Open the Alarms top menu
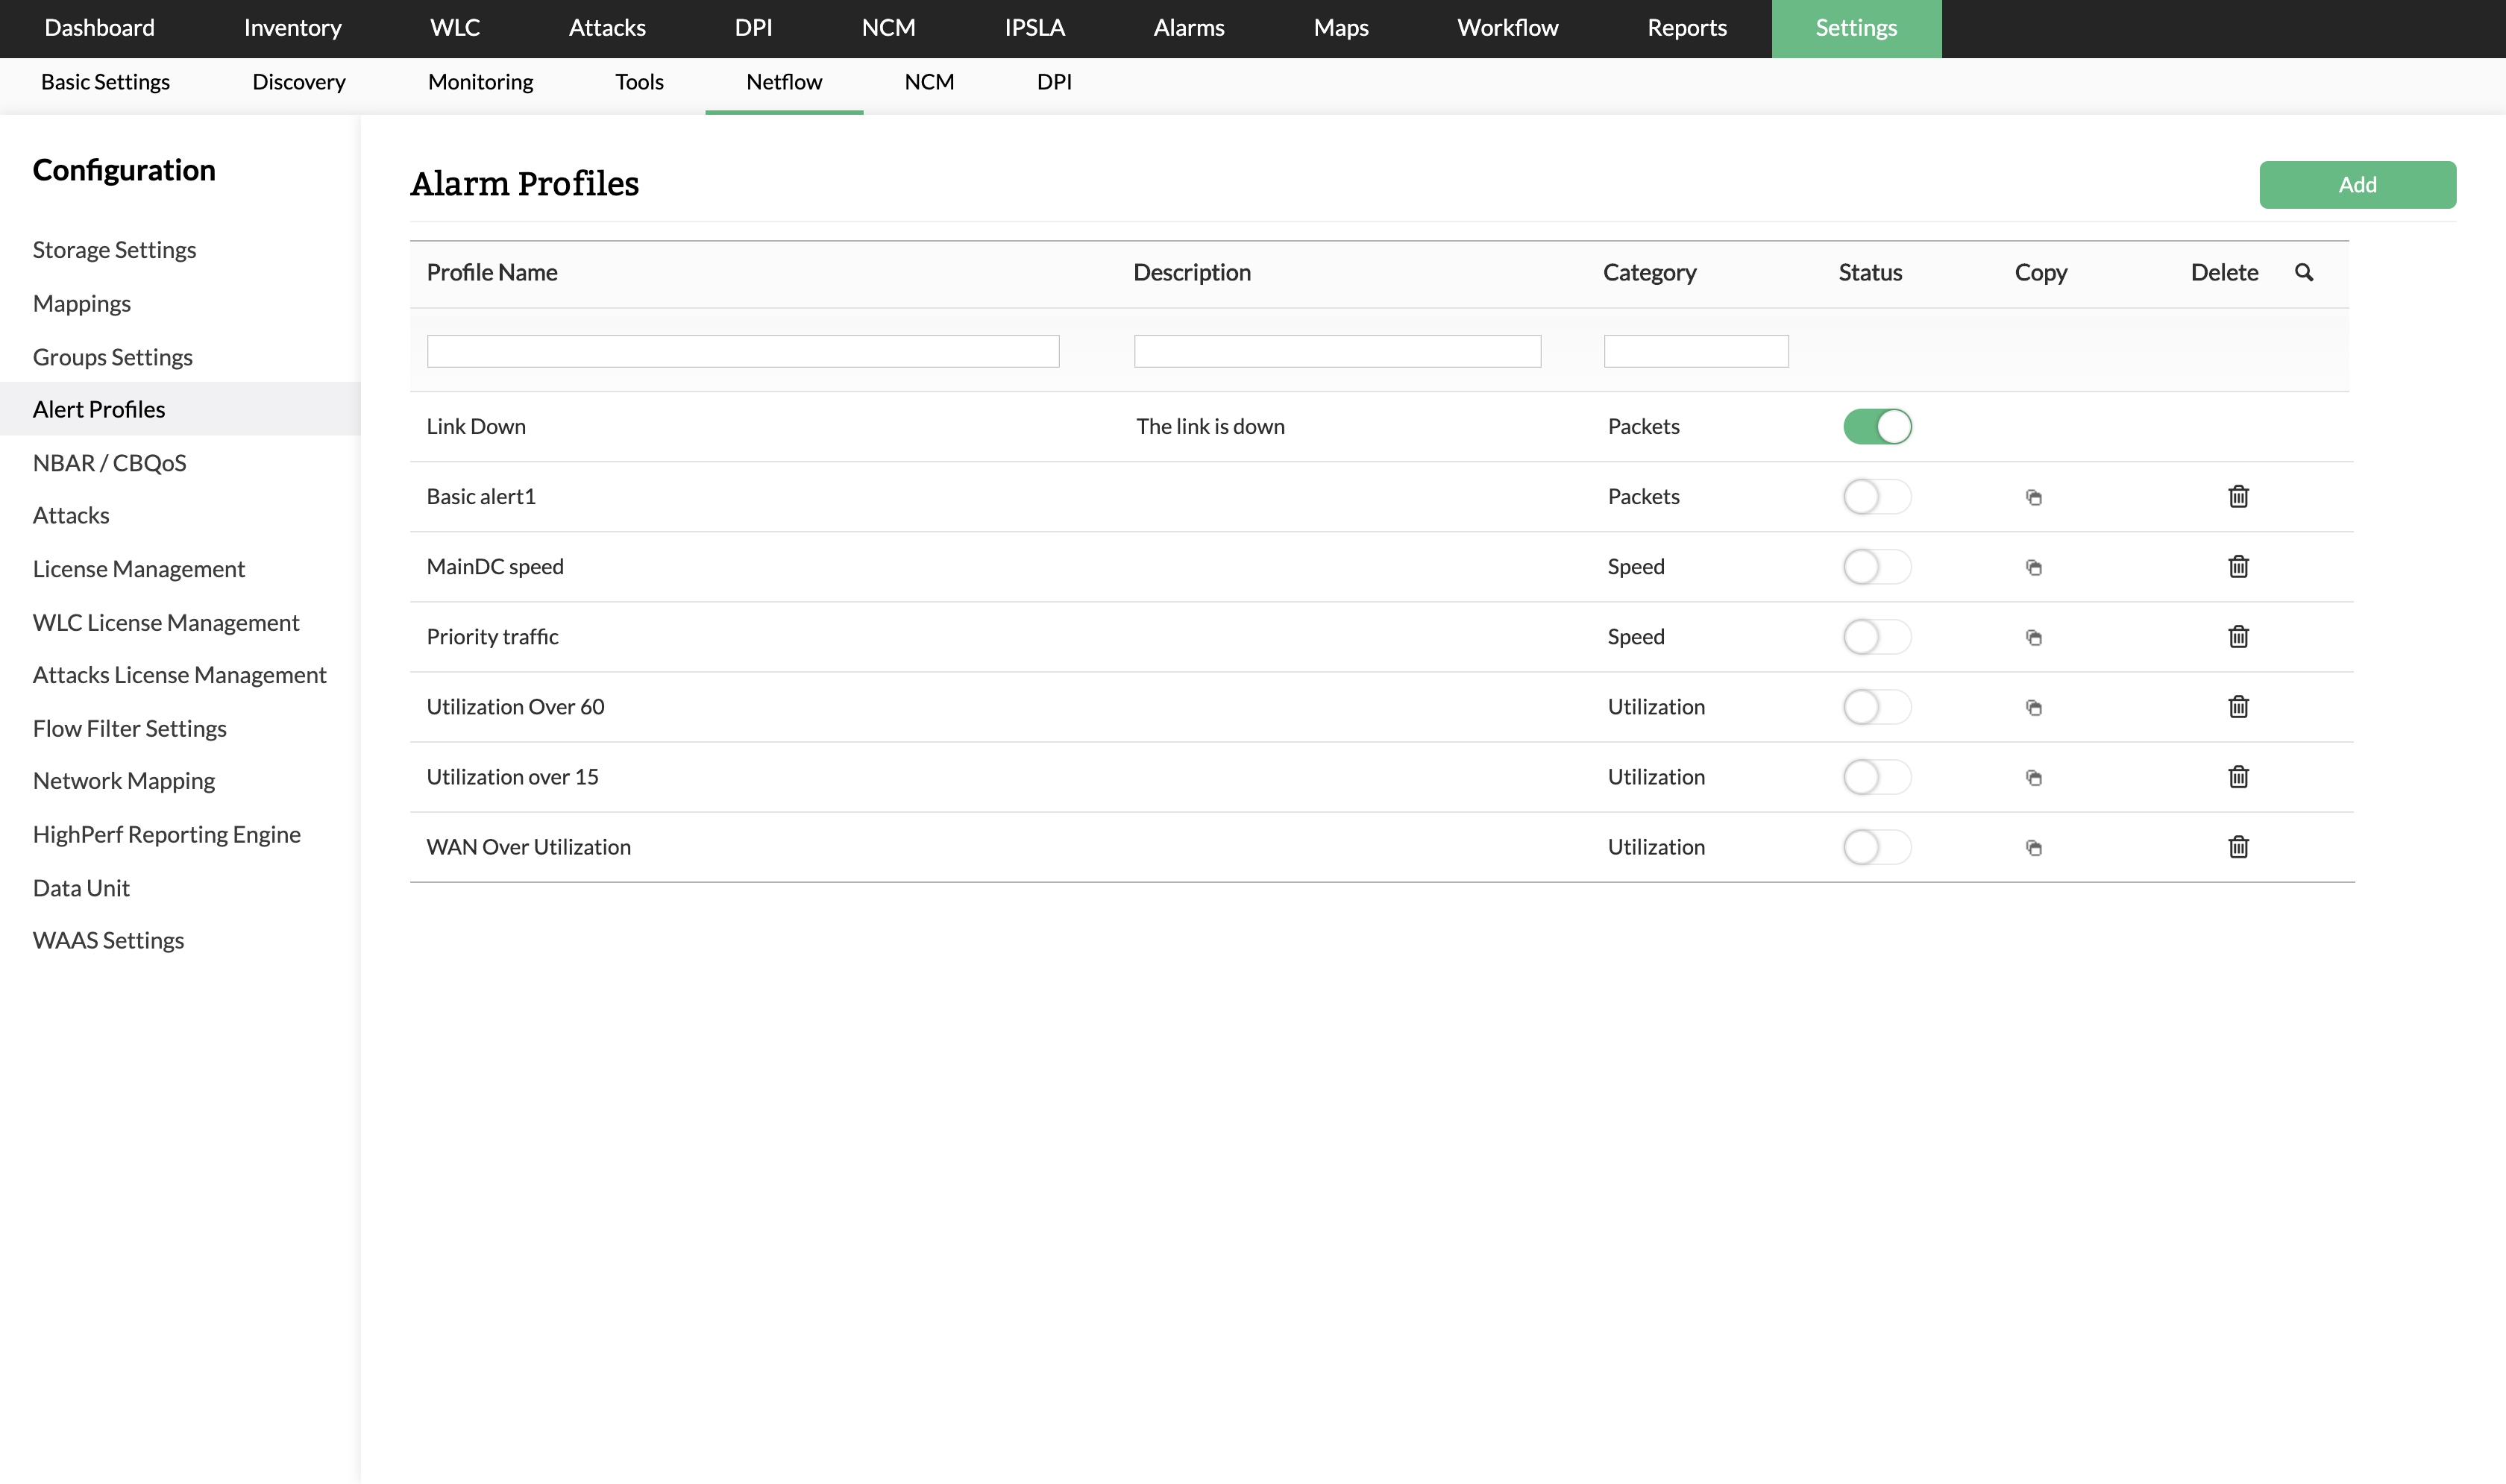The height and width of the screenshot is (1484, 2506). click(x=1188, y=28)
